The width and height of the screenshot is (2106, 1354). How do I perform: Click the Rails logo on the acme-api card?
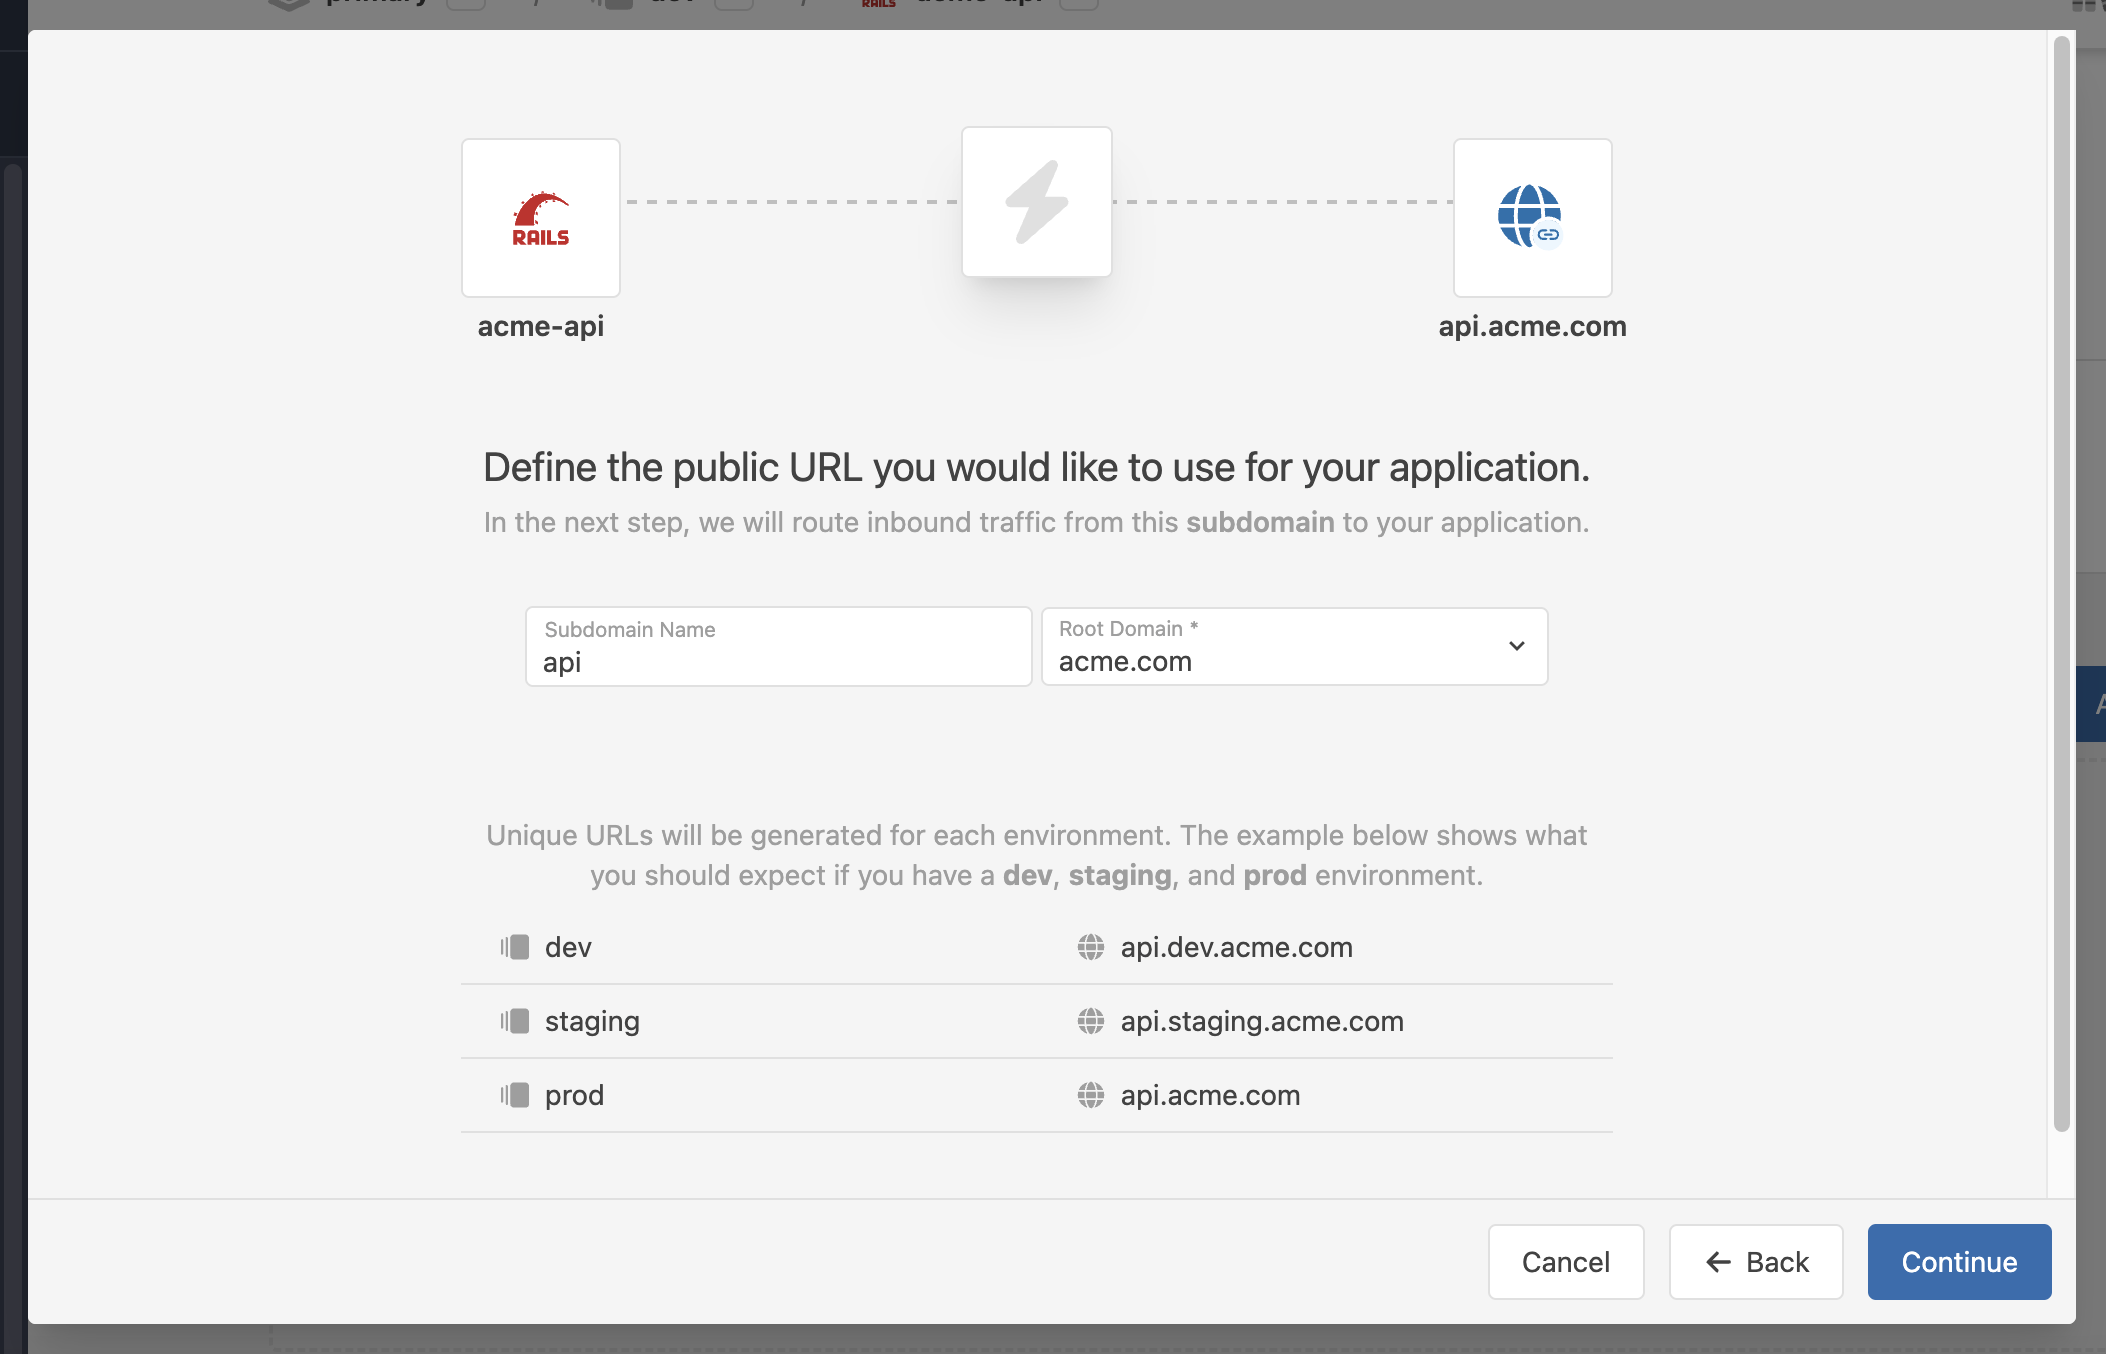[x=540, y=217]
